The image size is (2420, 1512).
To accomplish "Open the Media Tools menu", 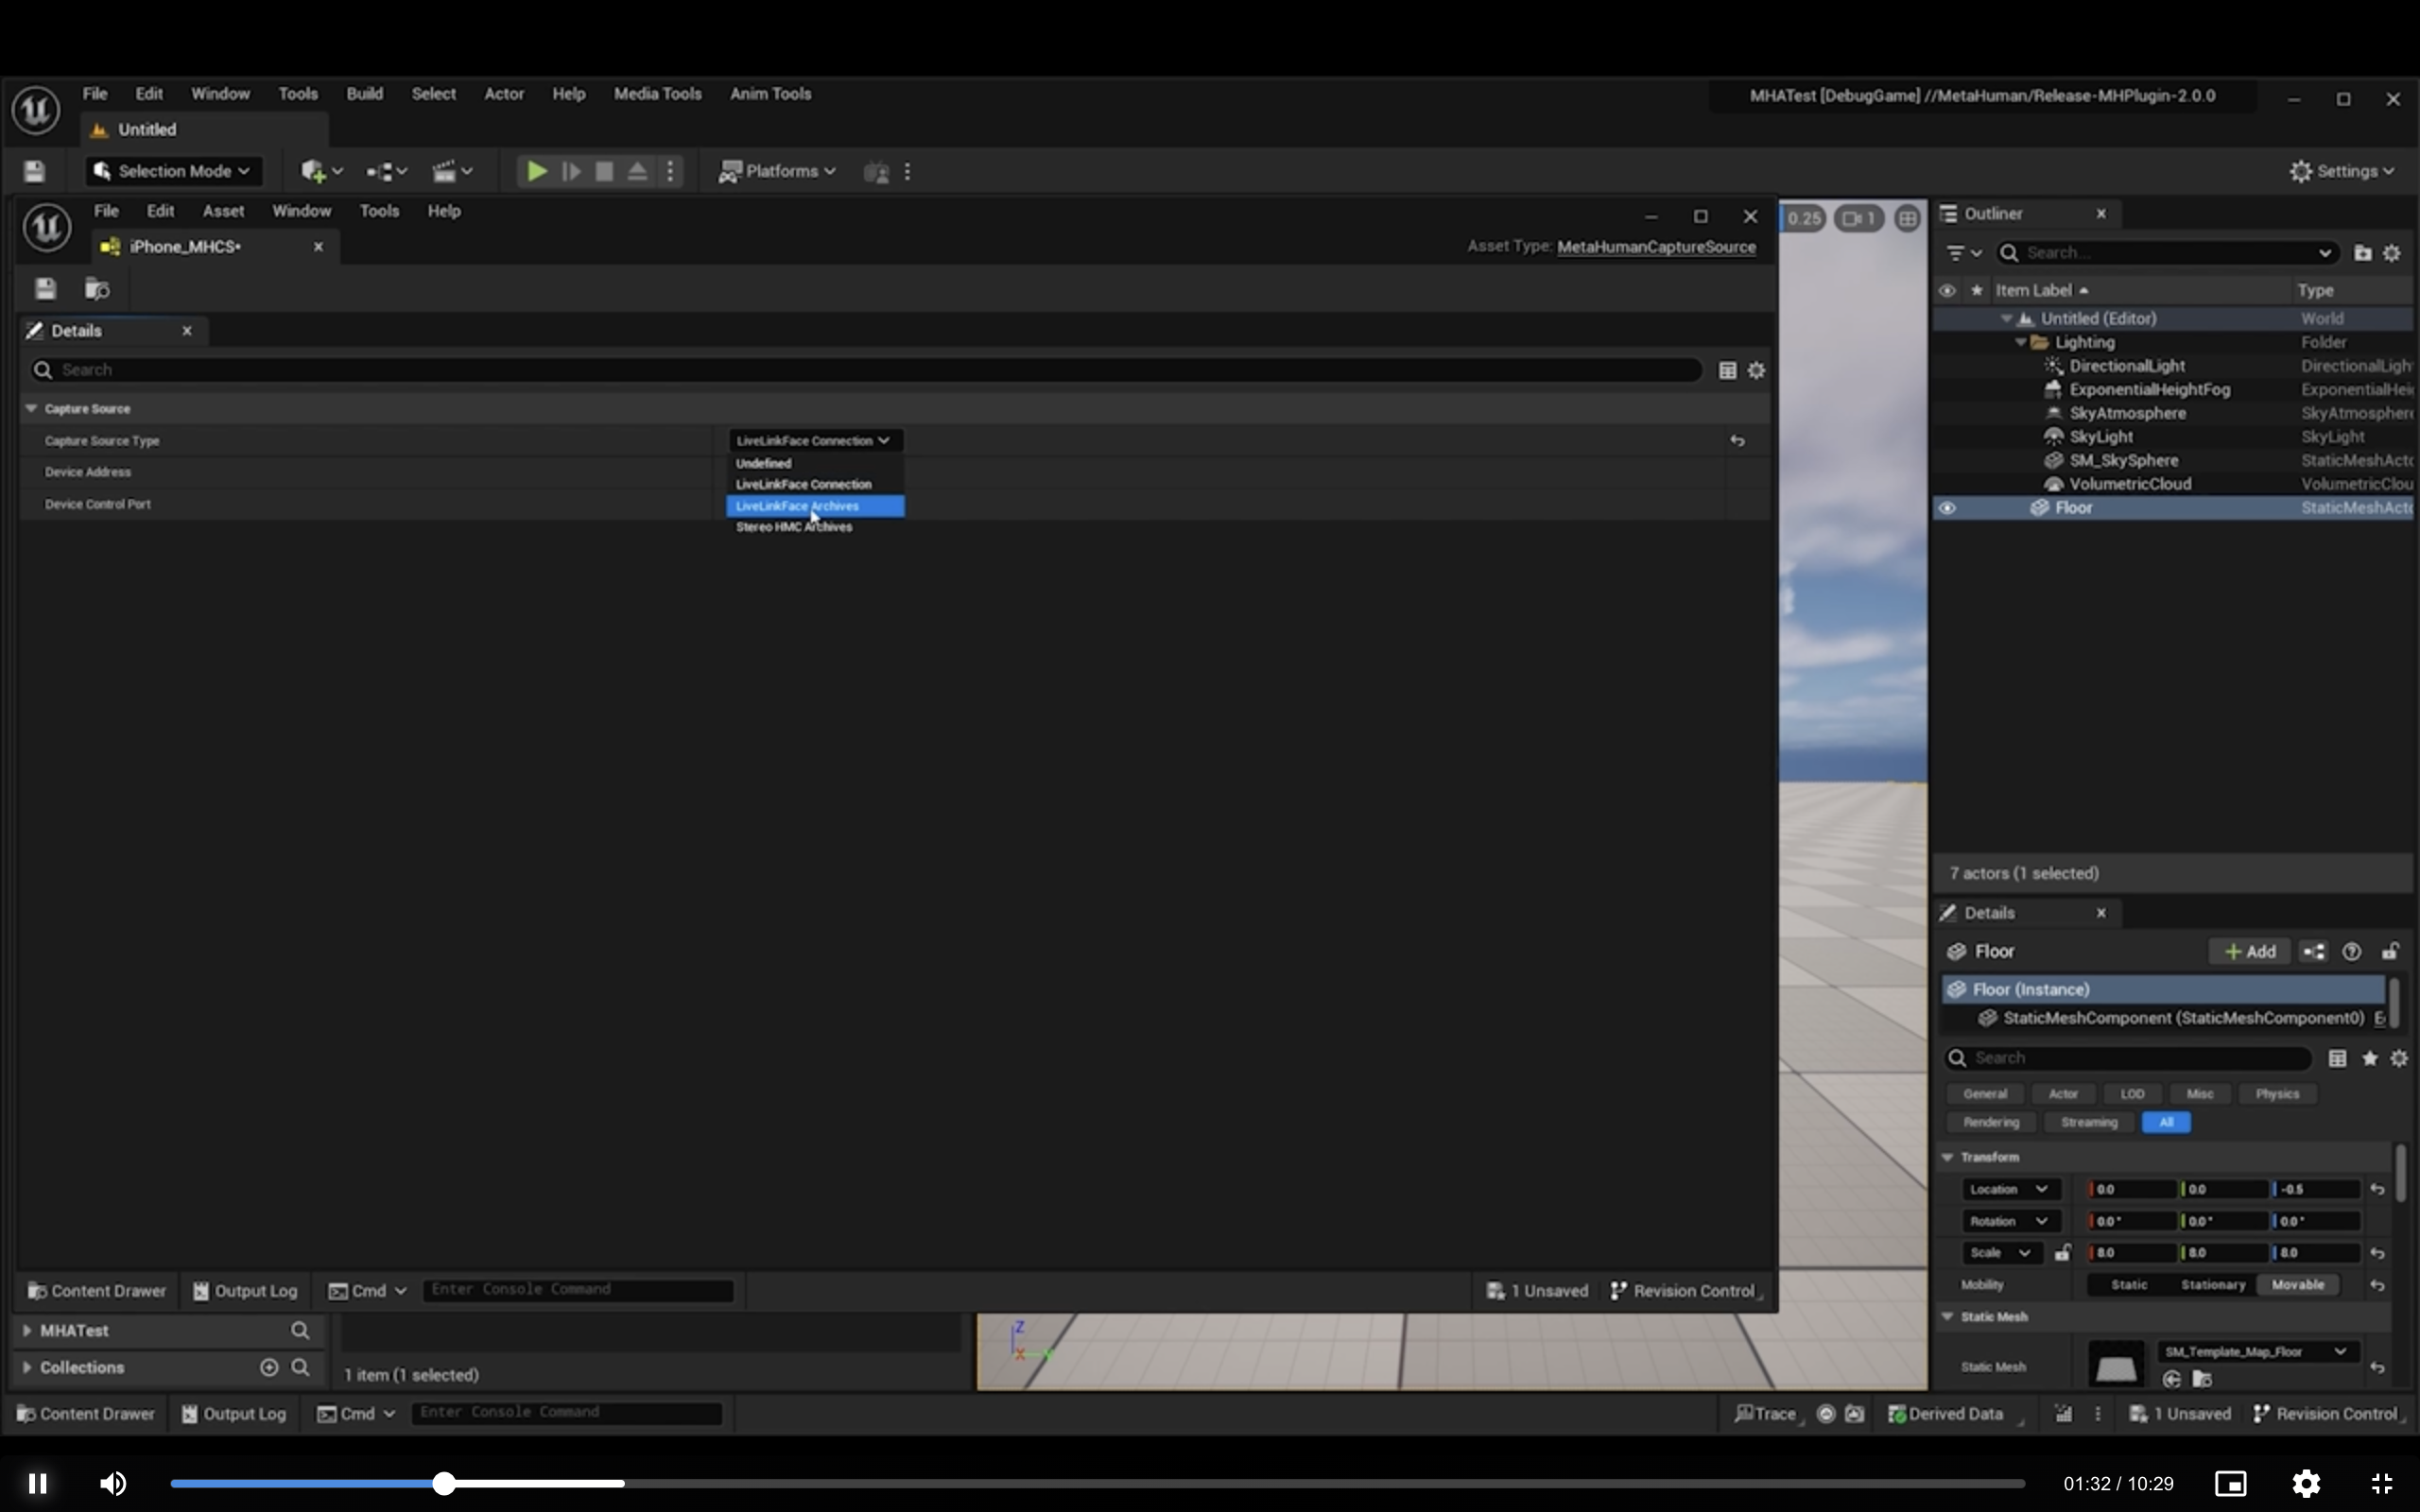I will coord(657,94).
